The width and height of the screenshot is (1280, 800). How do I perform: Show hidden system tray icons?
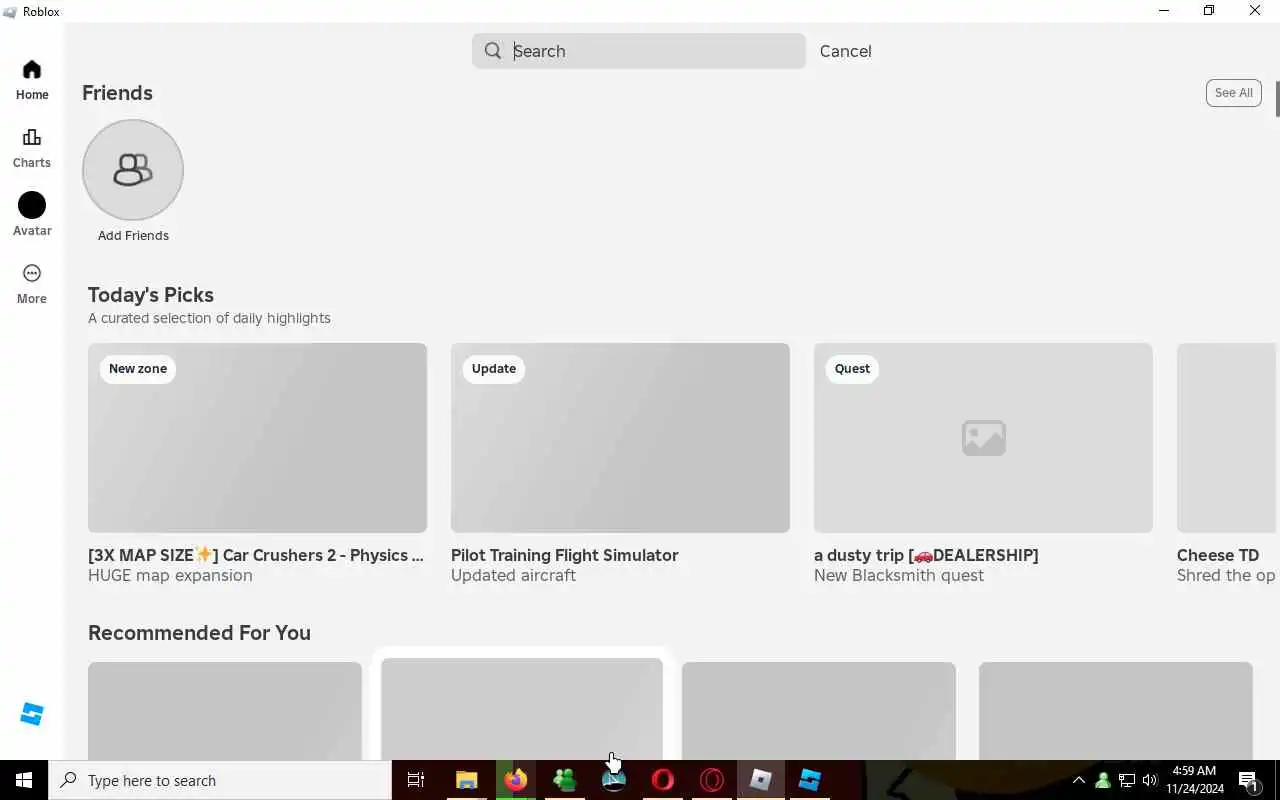tap(1079, 780)
